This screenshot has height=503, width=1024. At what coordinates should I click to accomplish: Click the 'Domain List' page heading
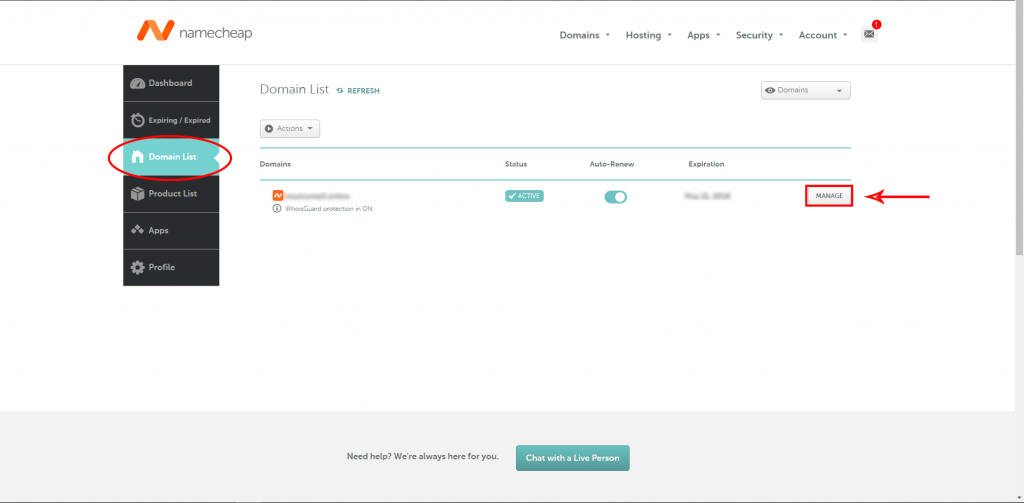[295, 89]
